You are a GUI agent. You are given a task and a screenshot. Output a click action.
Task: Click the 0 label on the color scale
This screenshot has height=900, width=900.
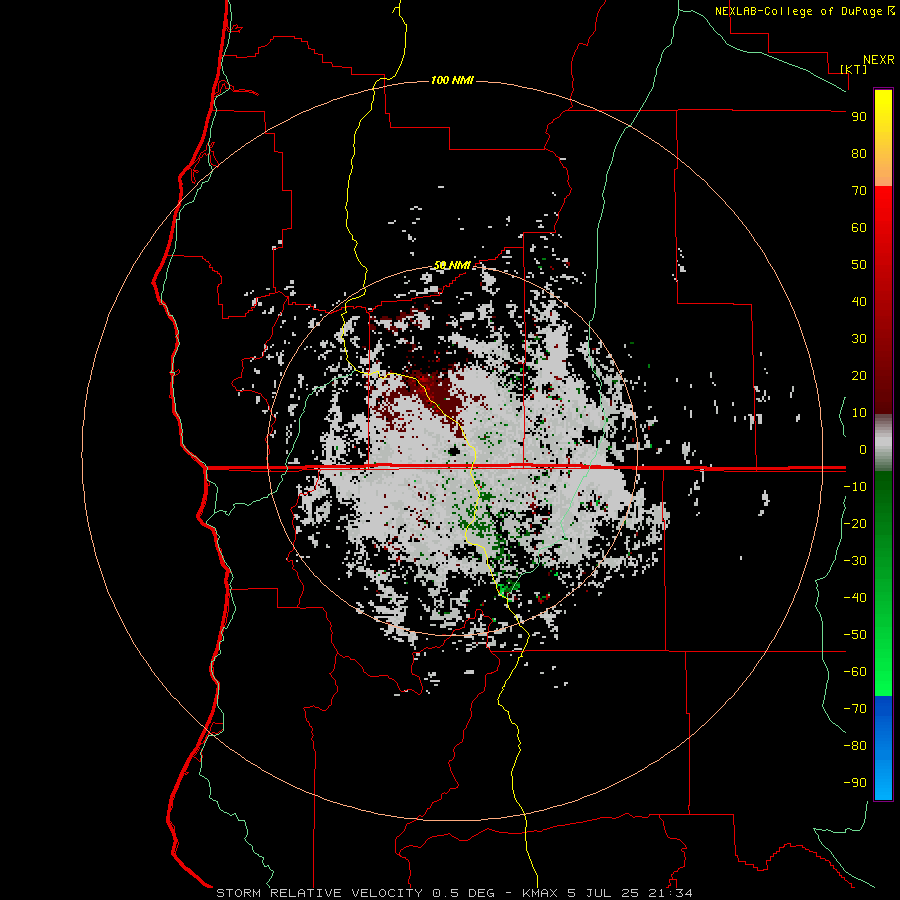point(863,449)
